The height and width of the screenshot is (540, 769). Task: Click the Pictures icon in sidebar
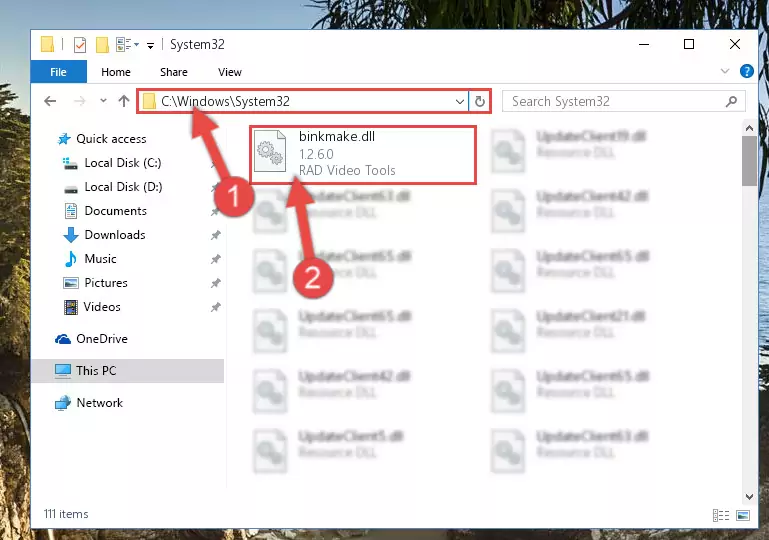point(71,283)
